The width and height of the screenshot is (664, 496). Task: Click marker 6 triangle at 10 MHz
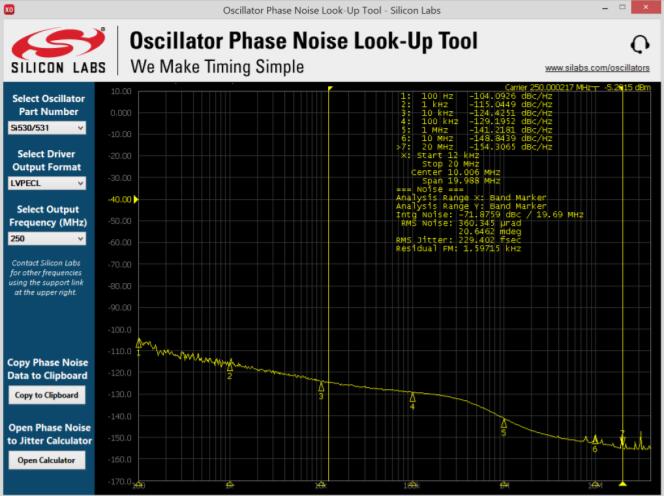coord(595,439)
